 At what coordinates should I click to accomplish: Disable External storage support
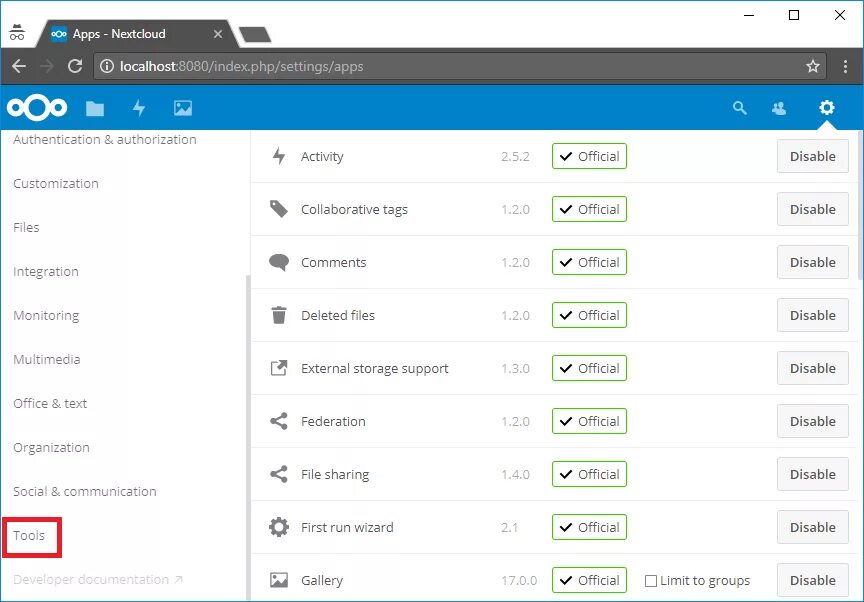click(813, 368)
